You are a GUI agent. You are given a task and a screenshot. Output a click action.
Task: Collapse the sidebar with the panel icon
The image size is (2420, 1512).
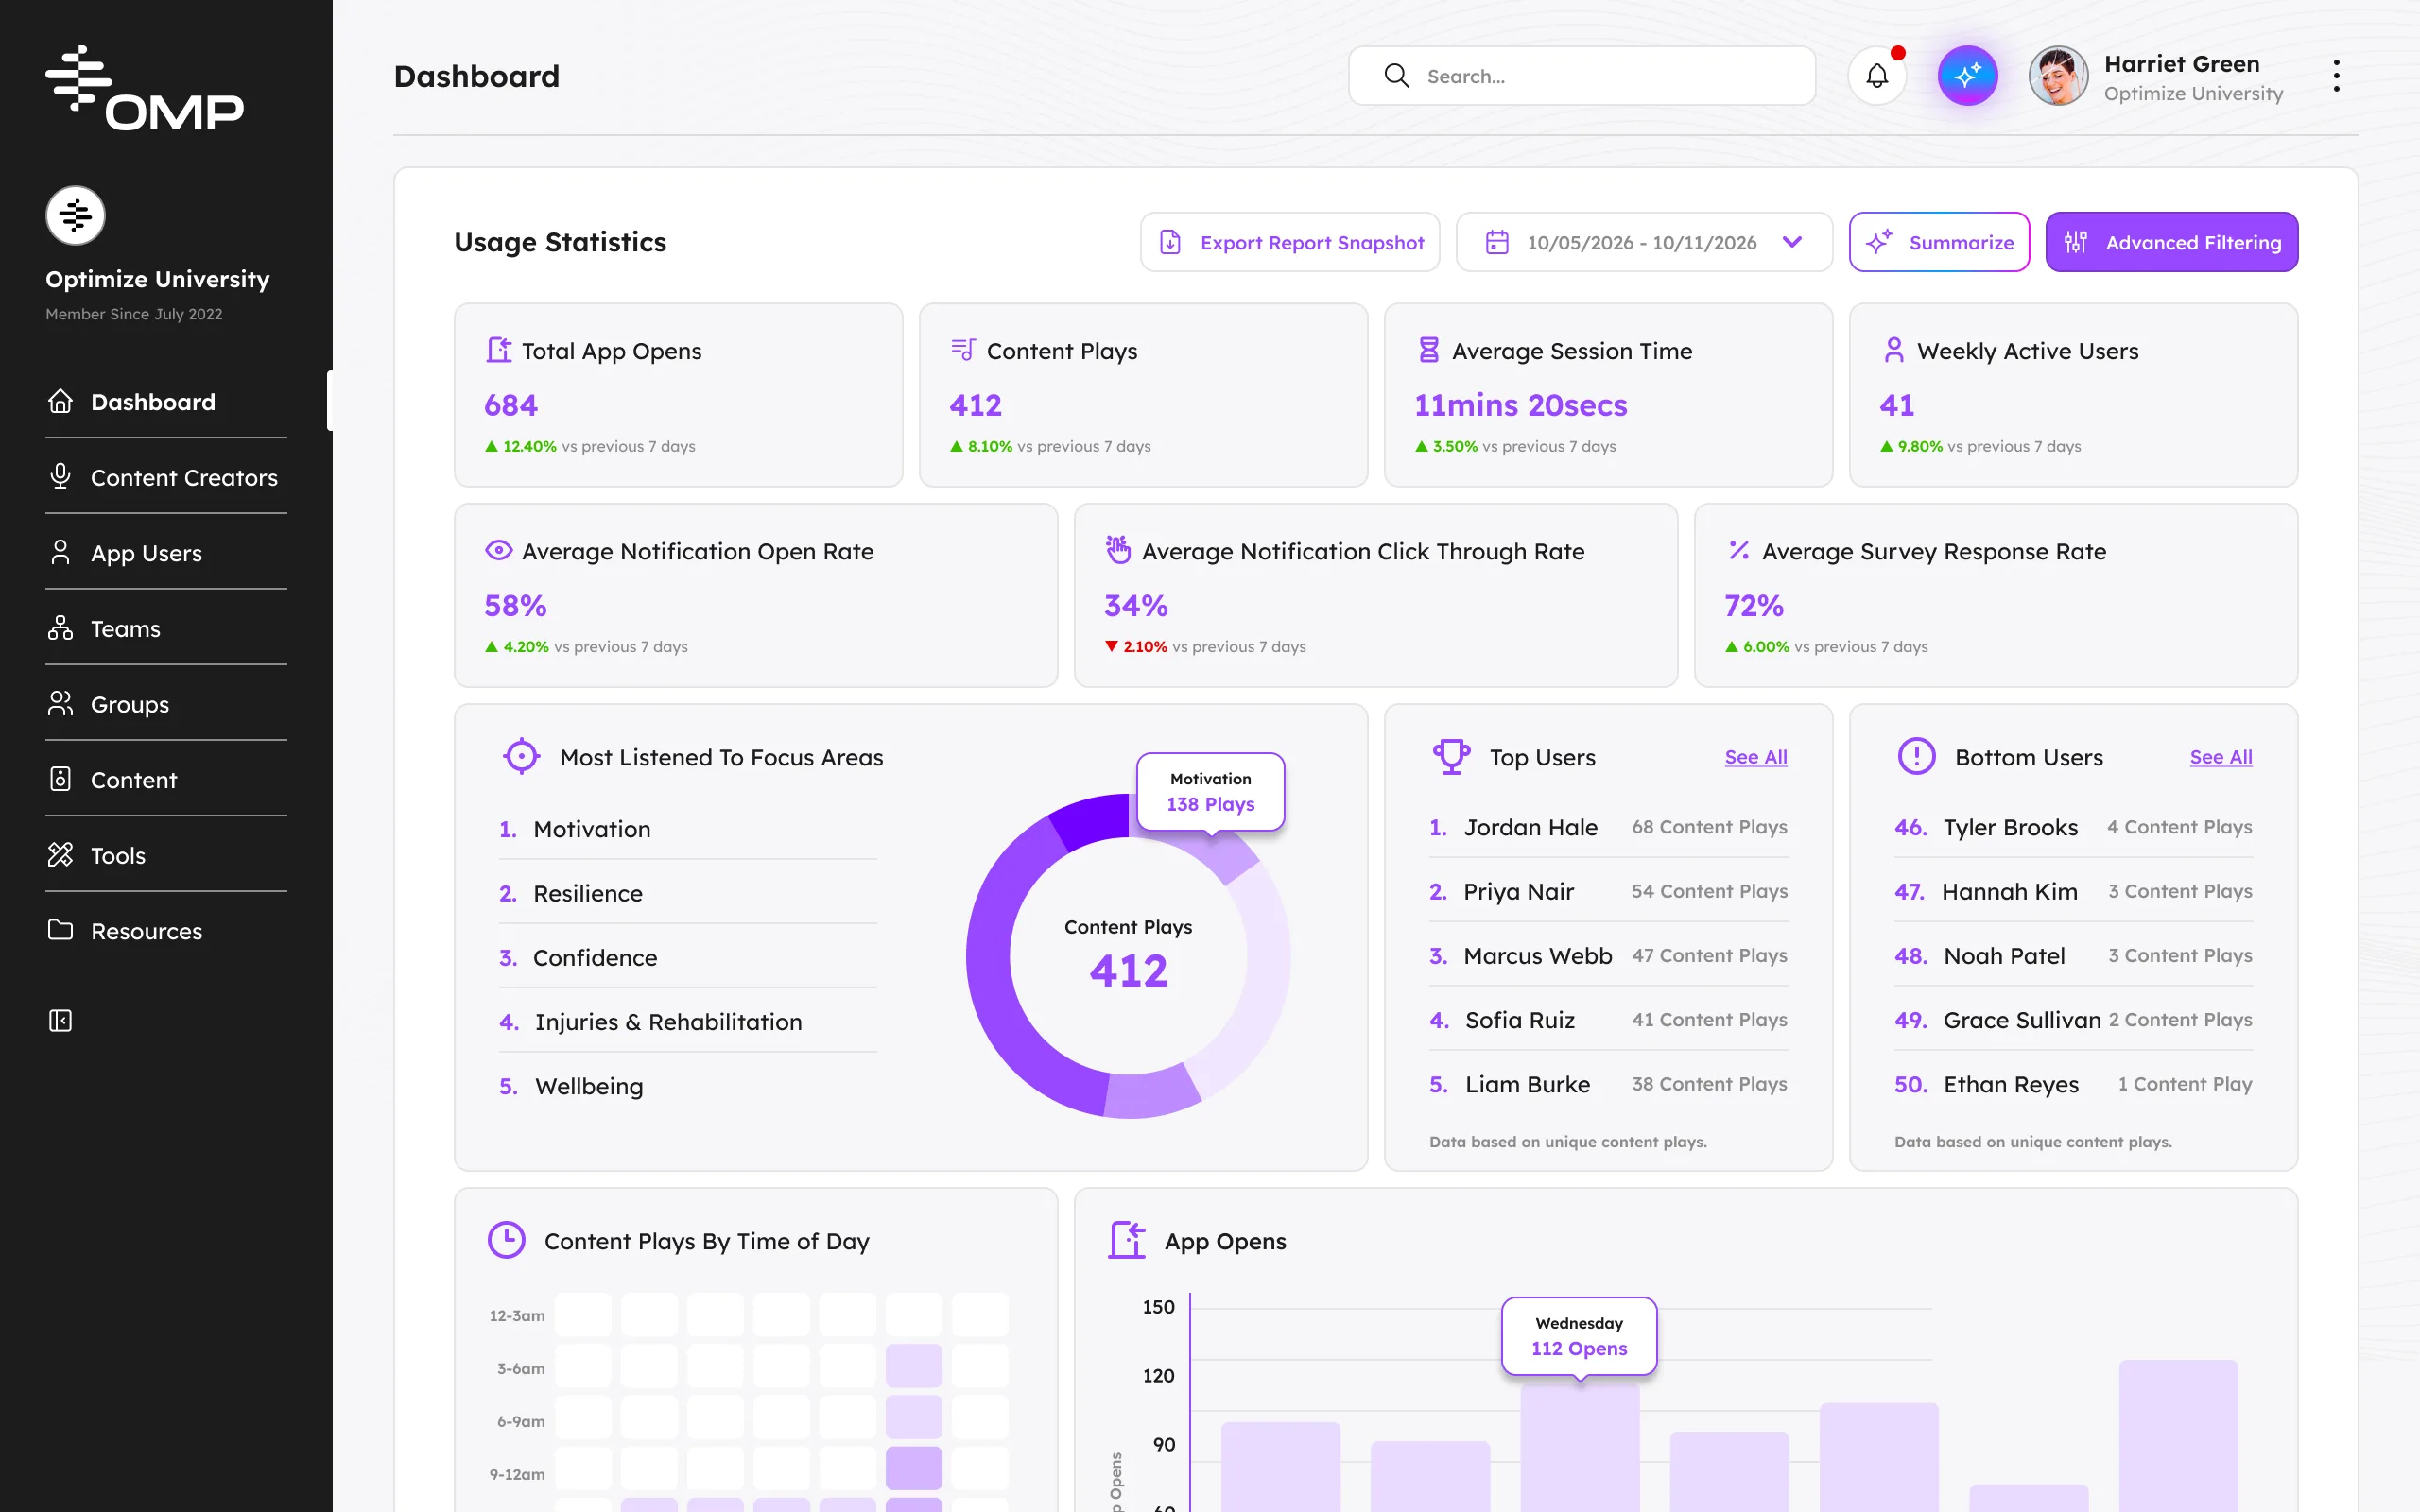60,1020
